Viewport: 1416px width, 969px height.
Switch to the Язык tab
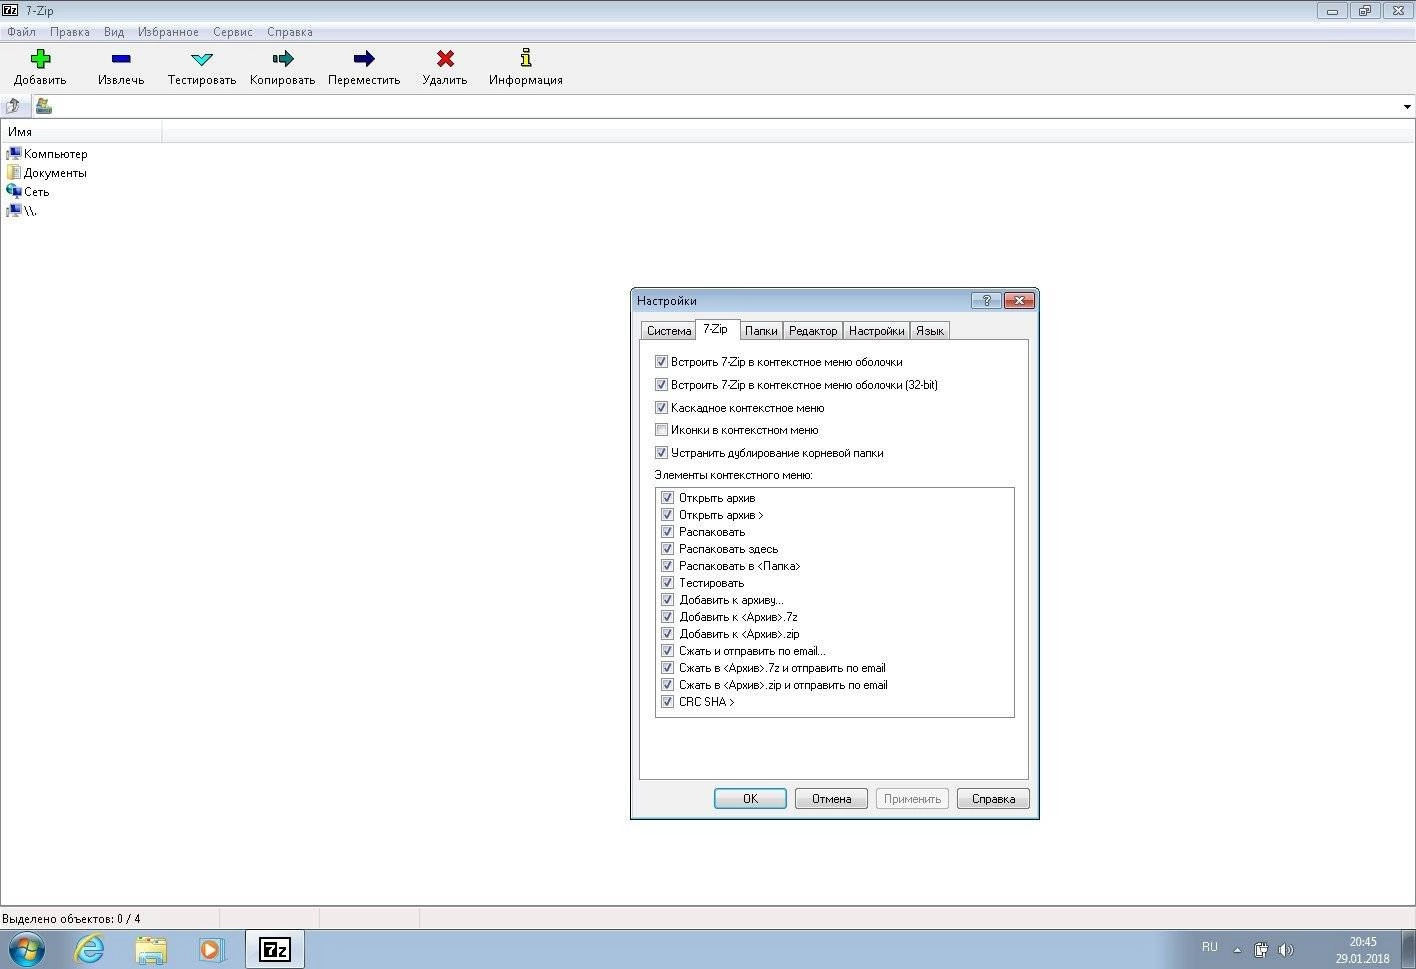[x=930, y=331]
